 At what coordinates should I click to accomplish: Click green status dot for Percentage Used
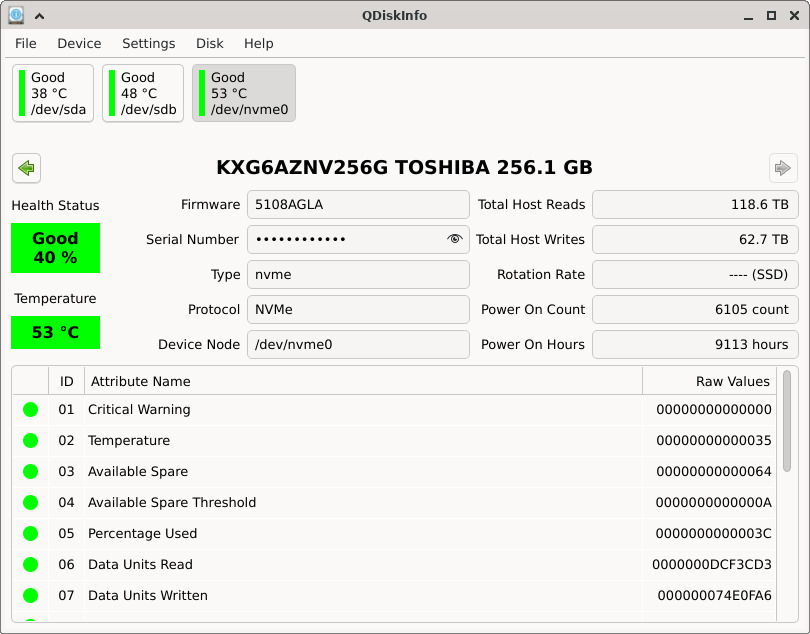[30, 534]
